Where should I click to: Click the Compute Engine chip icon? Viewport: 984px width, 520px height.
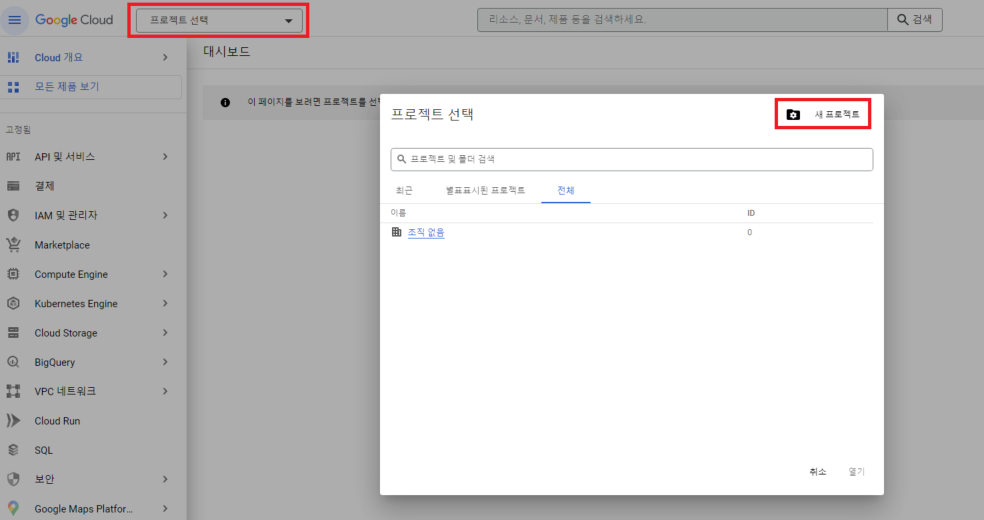13,274
